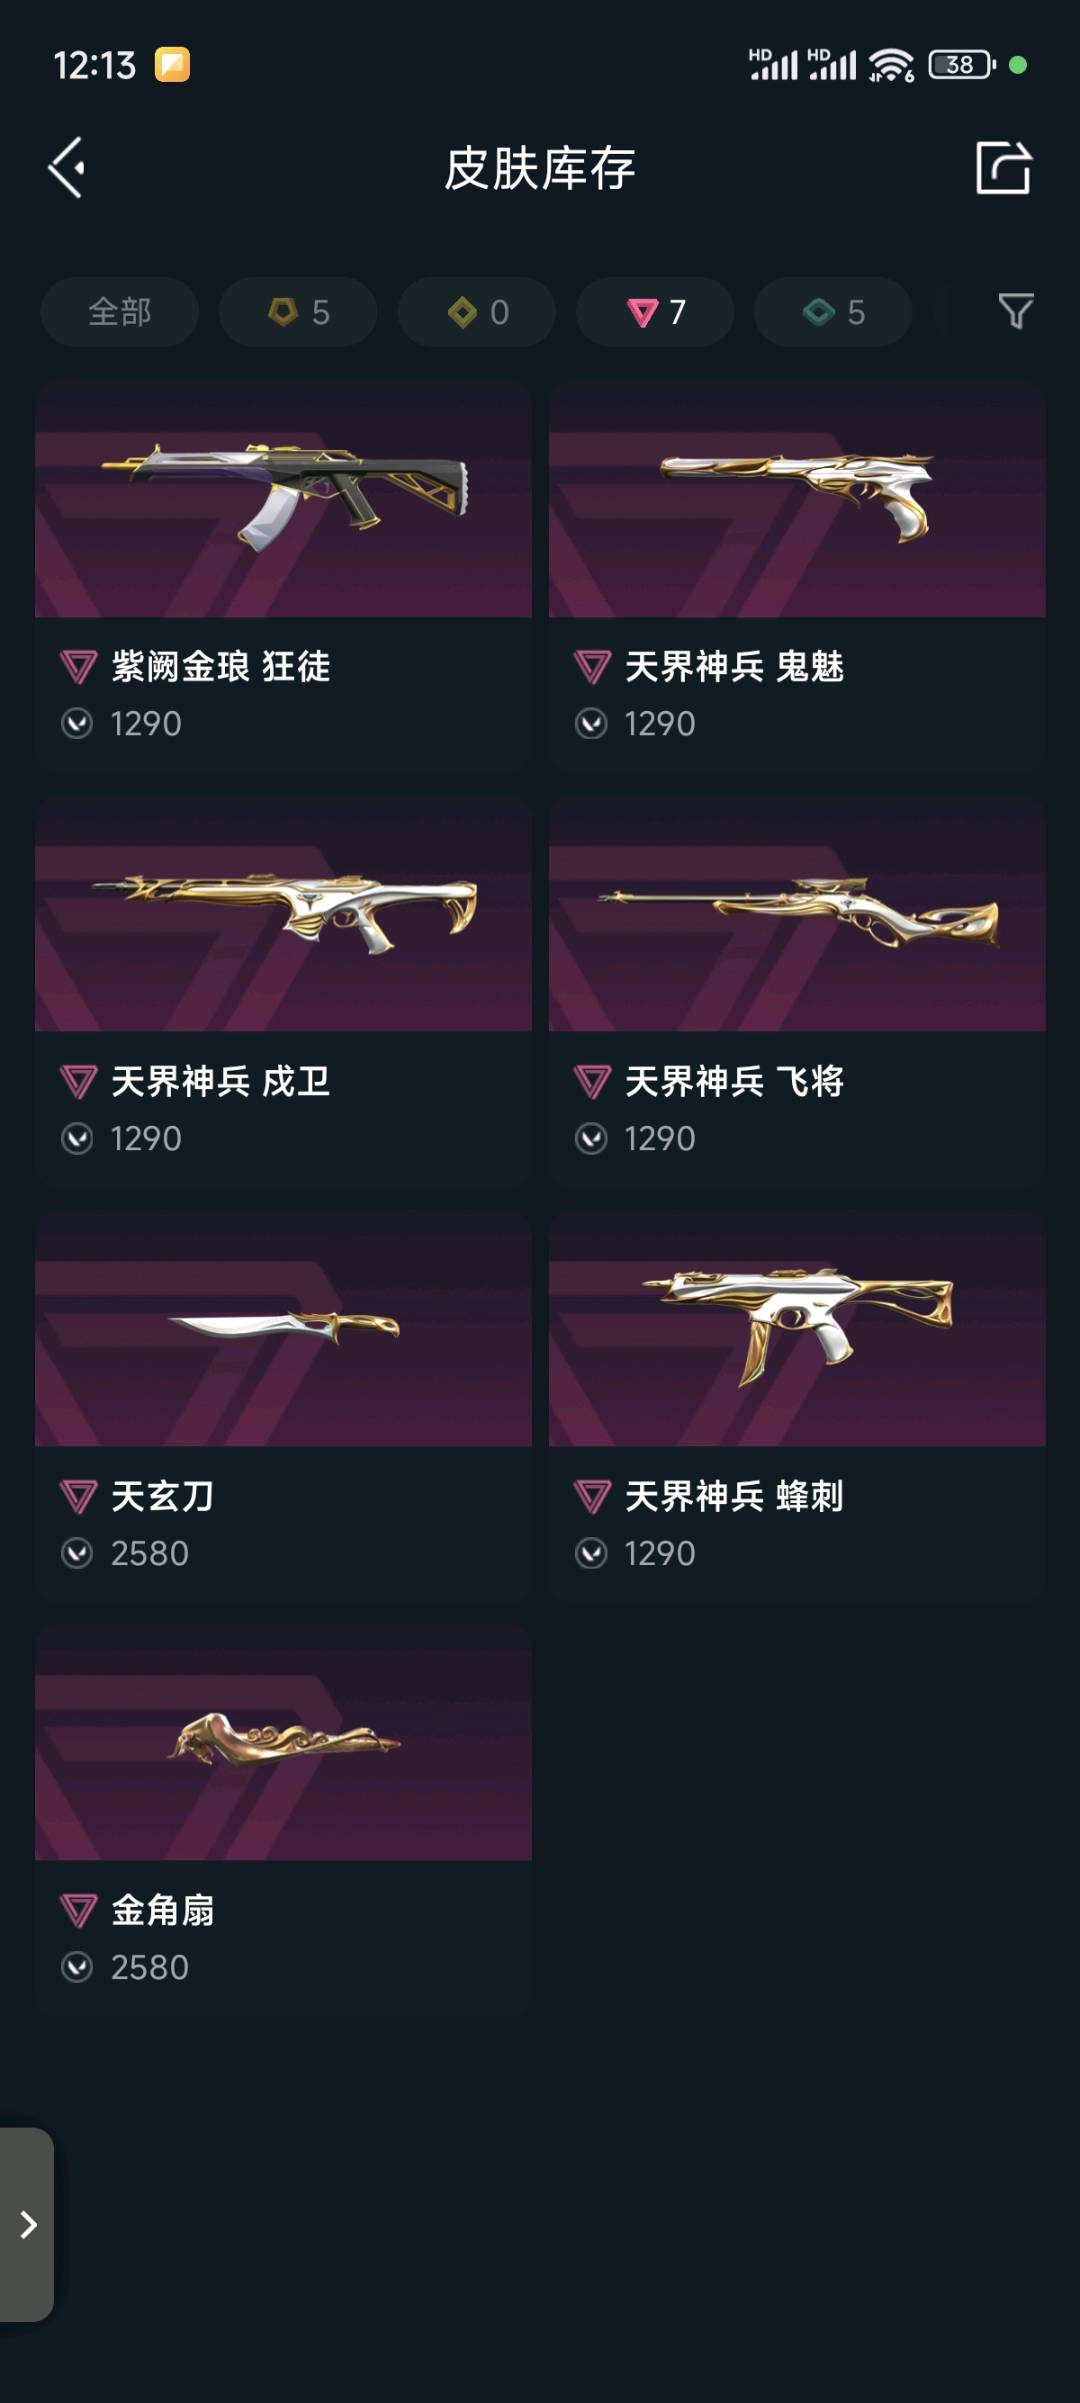Select the 全部 filter tab
The image size is (1080, 2403).
[x=119, y=312]
